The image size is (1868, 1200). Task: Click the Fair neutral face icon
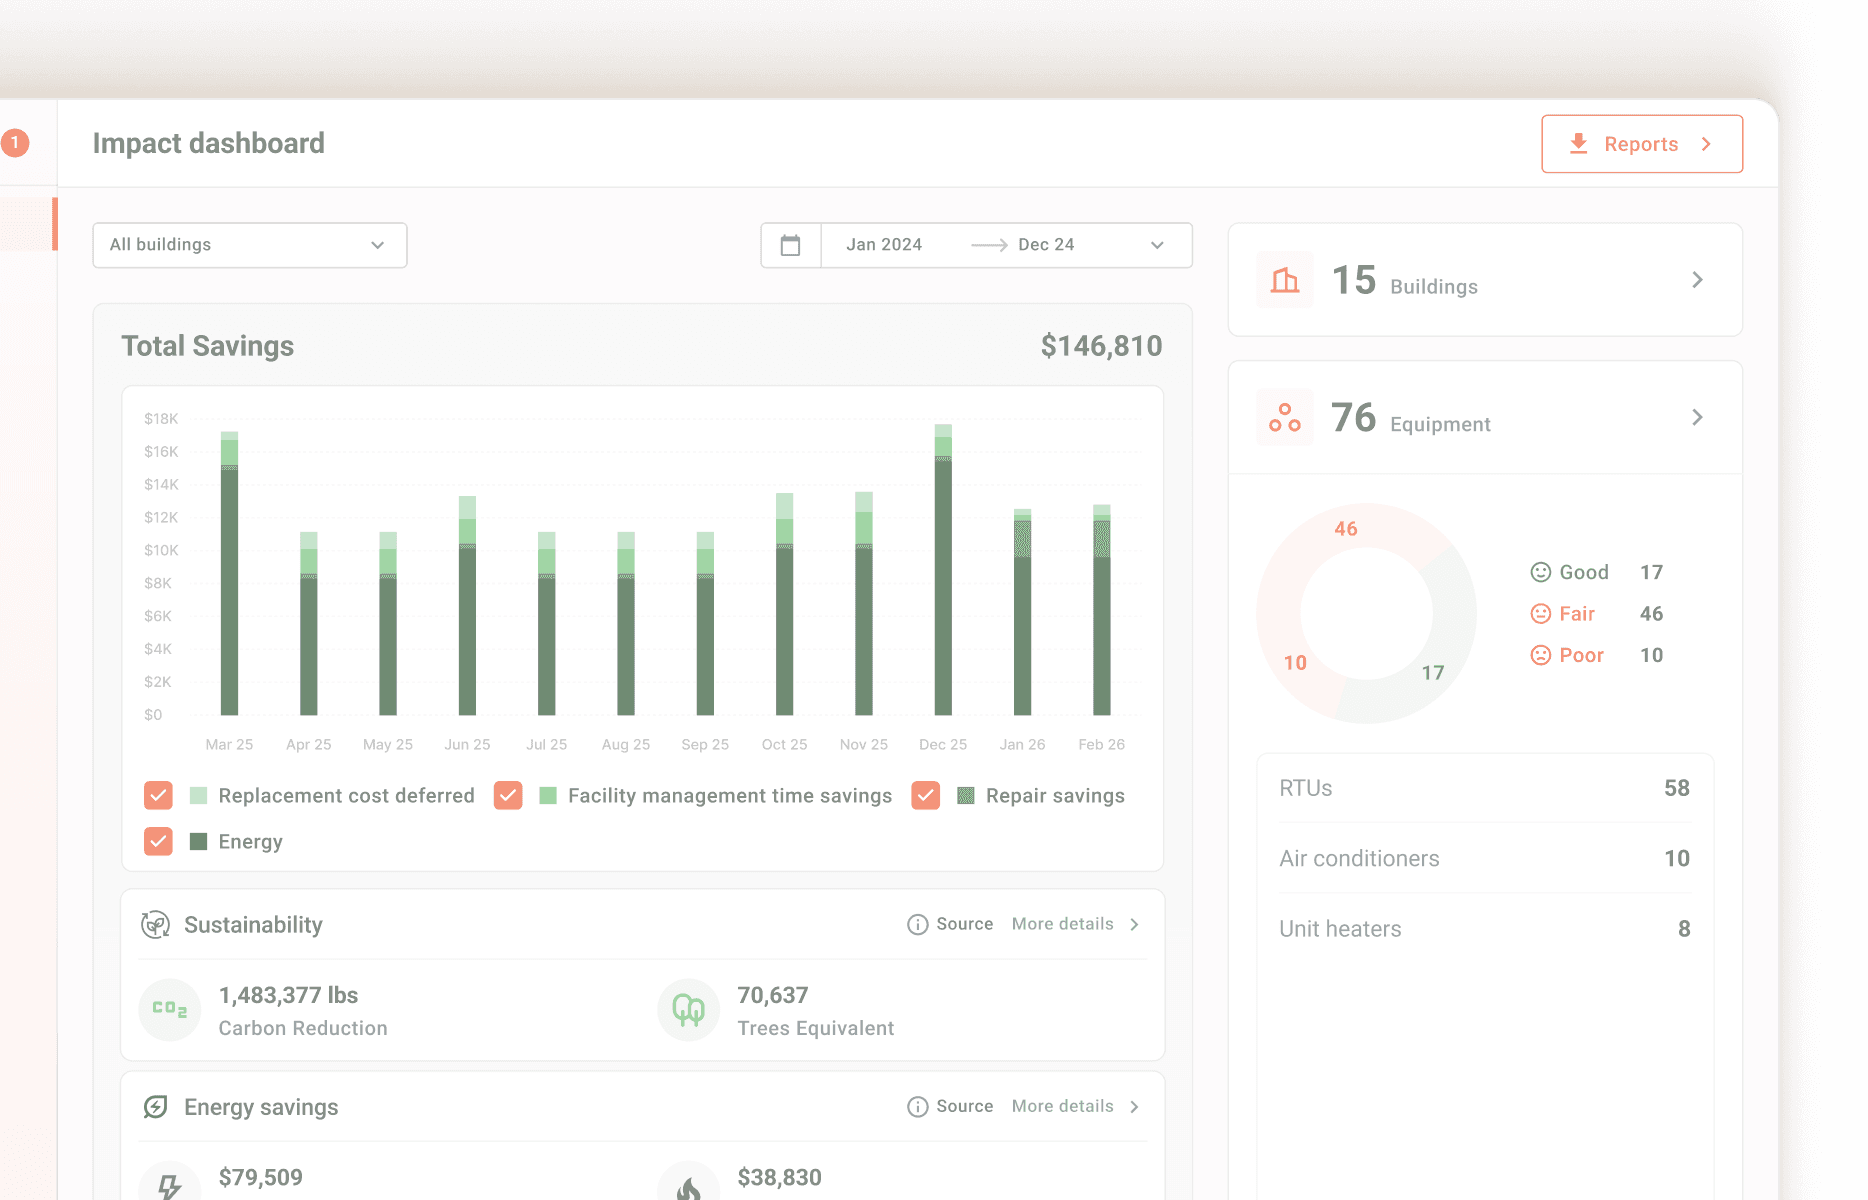click(1541, 614)
